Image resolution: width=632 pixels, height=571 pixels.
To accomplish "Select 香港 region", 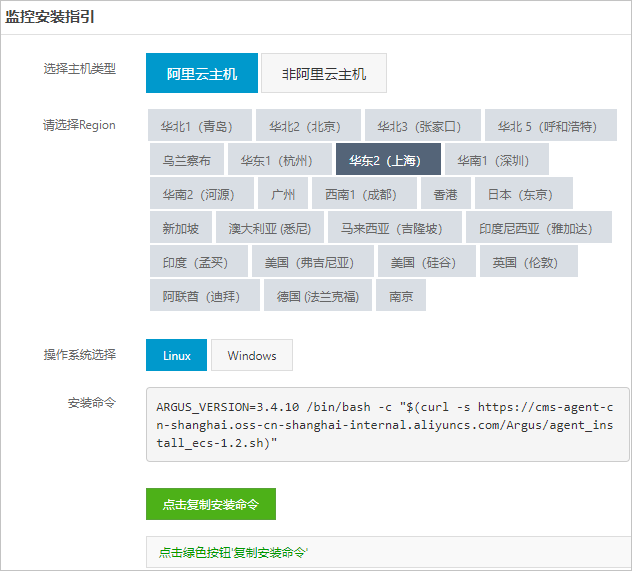I will 446,193.
